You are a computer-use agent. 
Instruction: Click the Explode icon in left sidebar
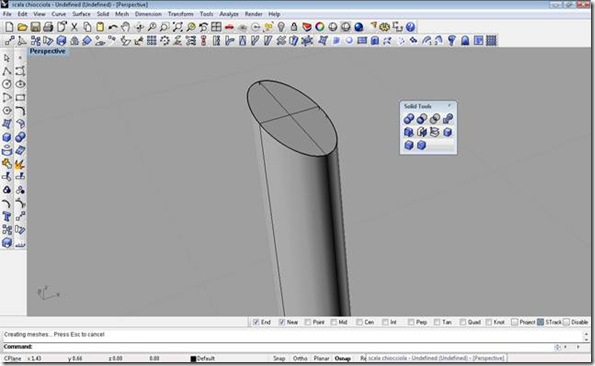(x=20, y=164)
